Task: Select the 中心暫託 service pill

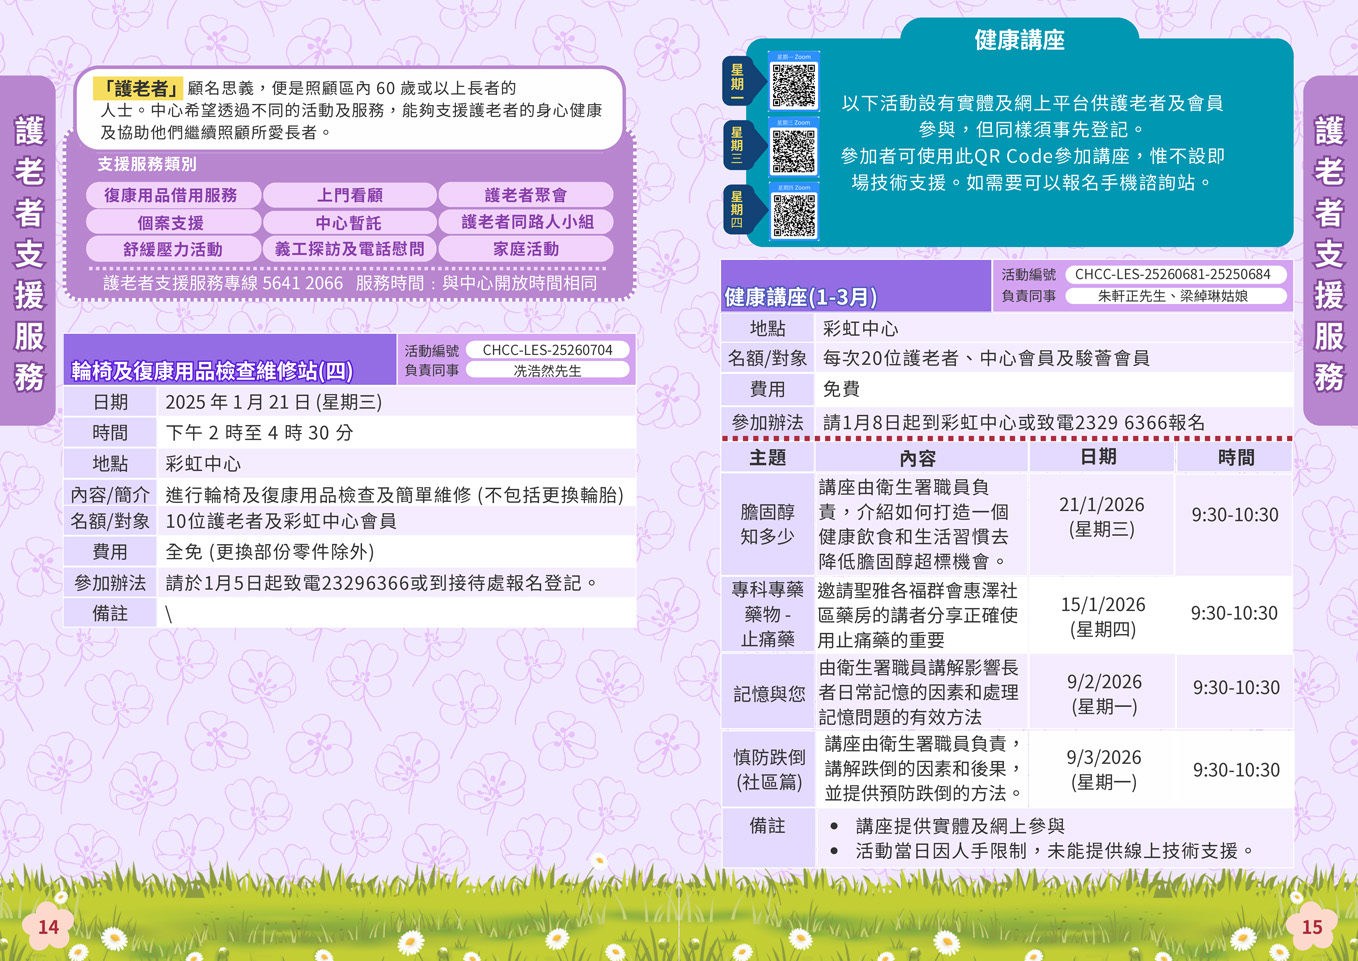Action: pos(349,222)
